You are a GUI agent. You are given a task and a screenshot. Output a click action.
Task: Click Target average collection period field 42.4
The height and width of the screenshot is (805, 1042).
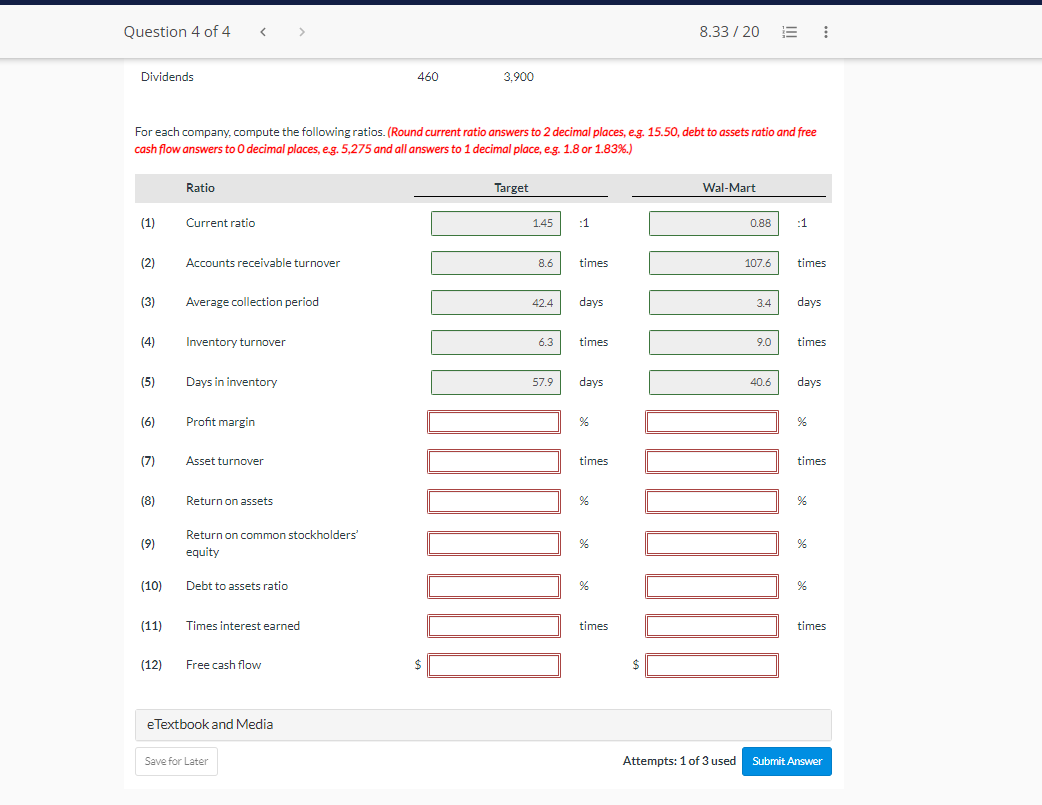(496, 302)
